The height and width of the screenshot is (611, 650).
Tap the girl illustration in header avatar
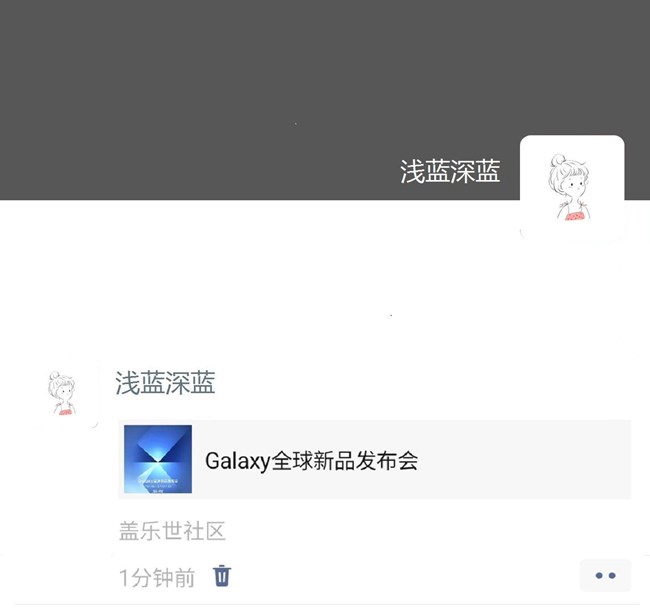point(570,187)
